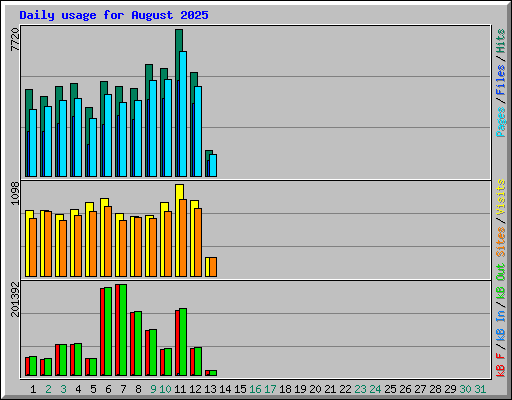Click day 23 on the x-axis
This screenshot has width=512, height=400.
(x=360, y=389)
